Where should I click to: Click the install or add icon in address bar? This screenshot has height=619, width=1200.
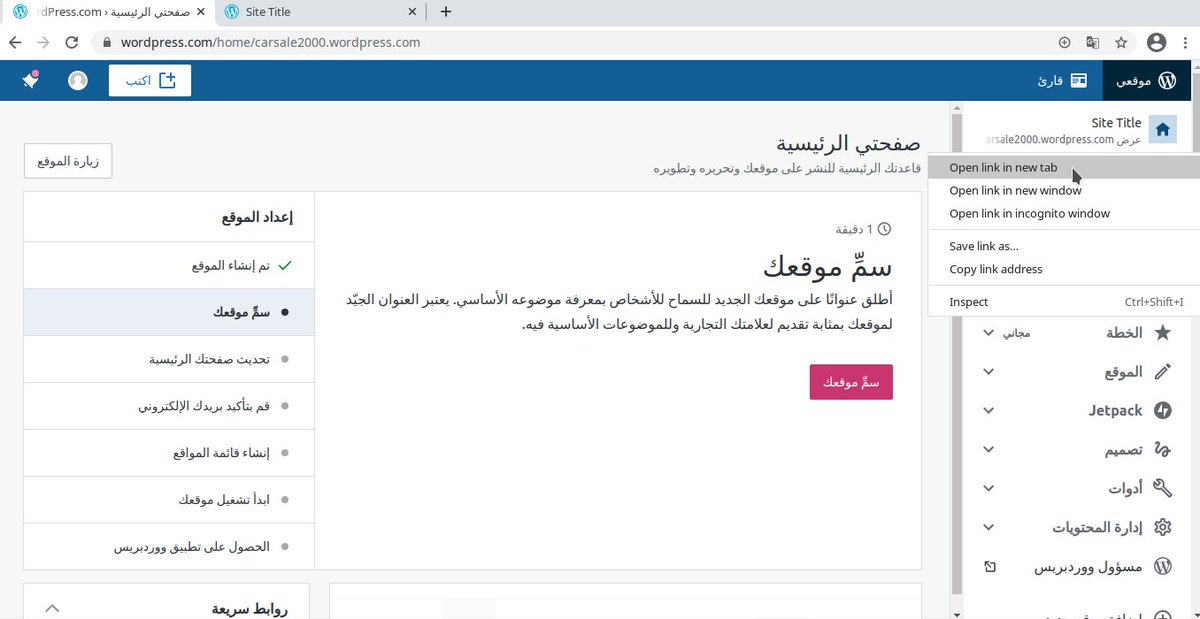pos(1064,43)
